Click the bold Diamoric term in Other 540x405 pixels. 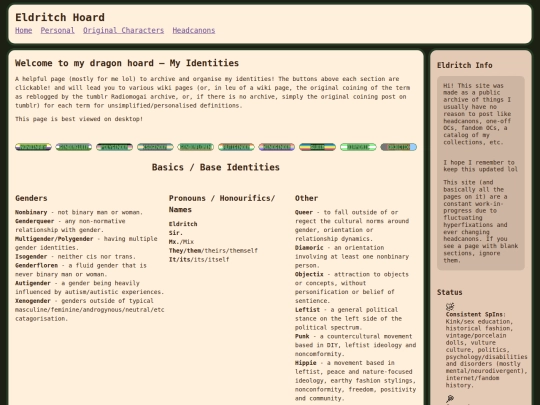(x=309, y=248)
